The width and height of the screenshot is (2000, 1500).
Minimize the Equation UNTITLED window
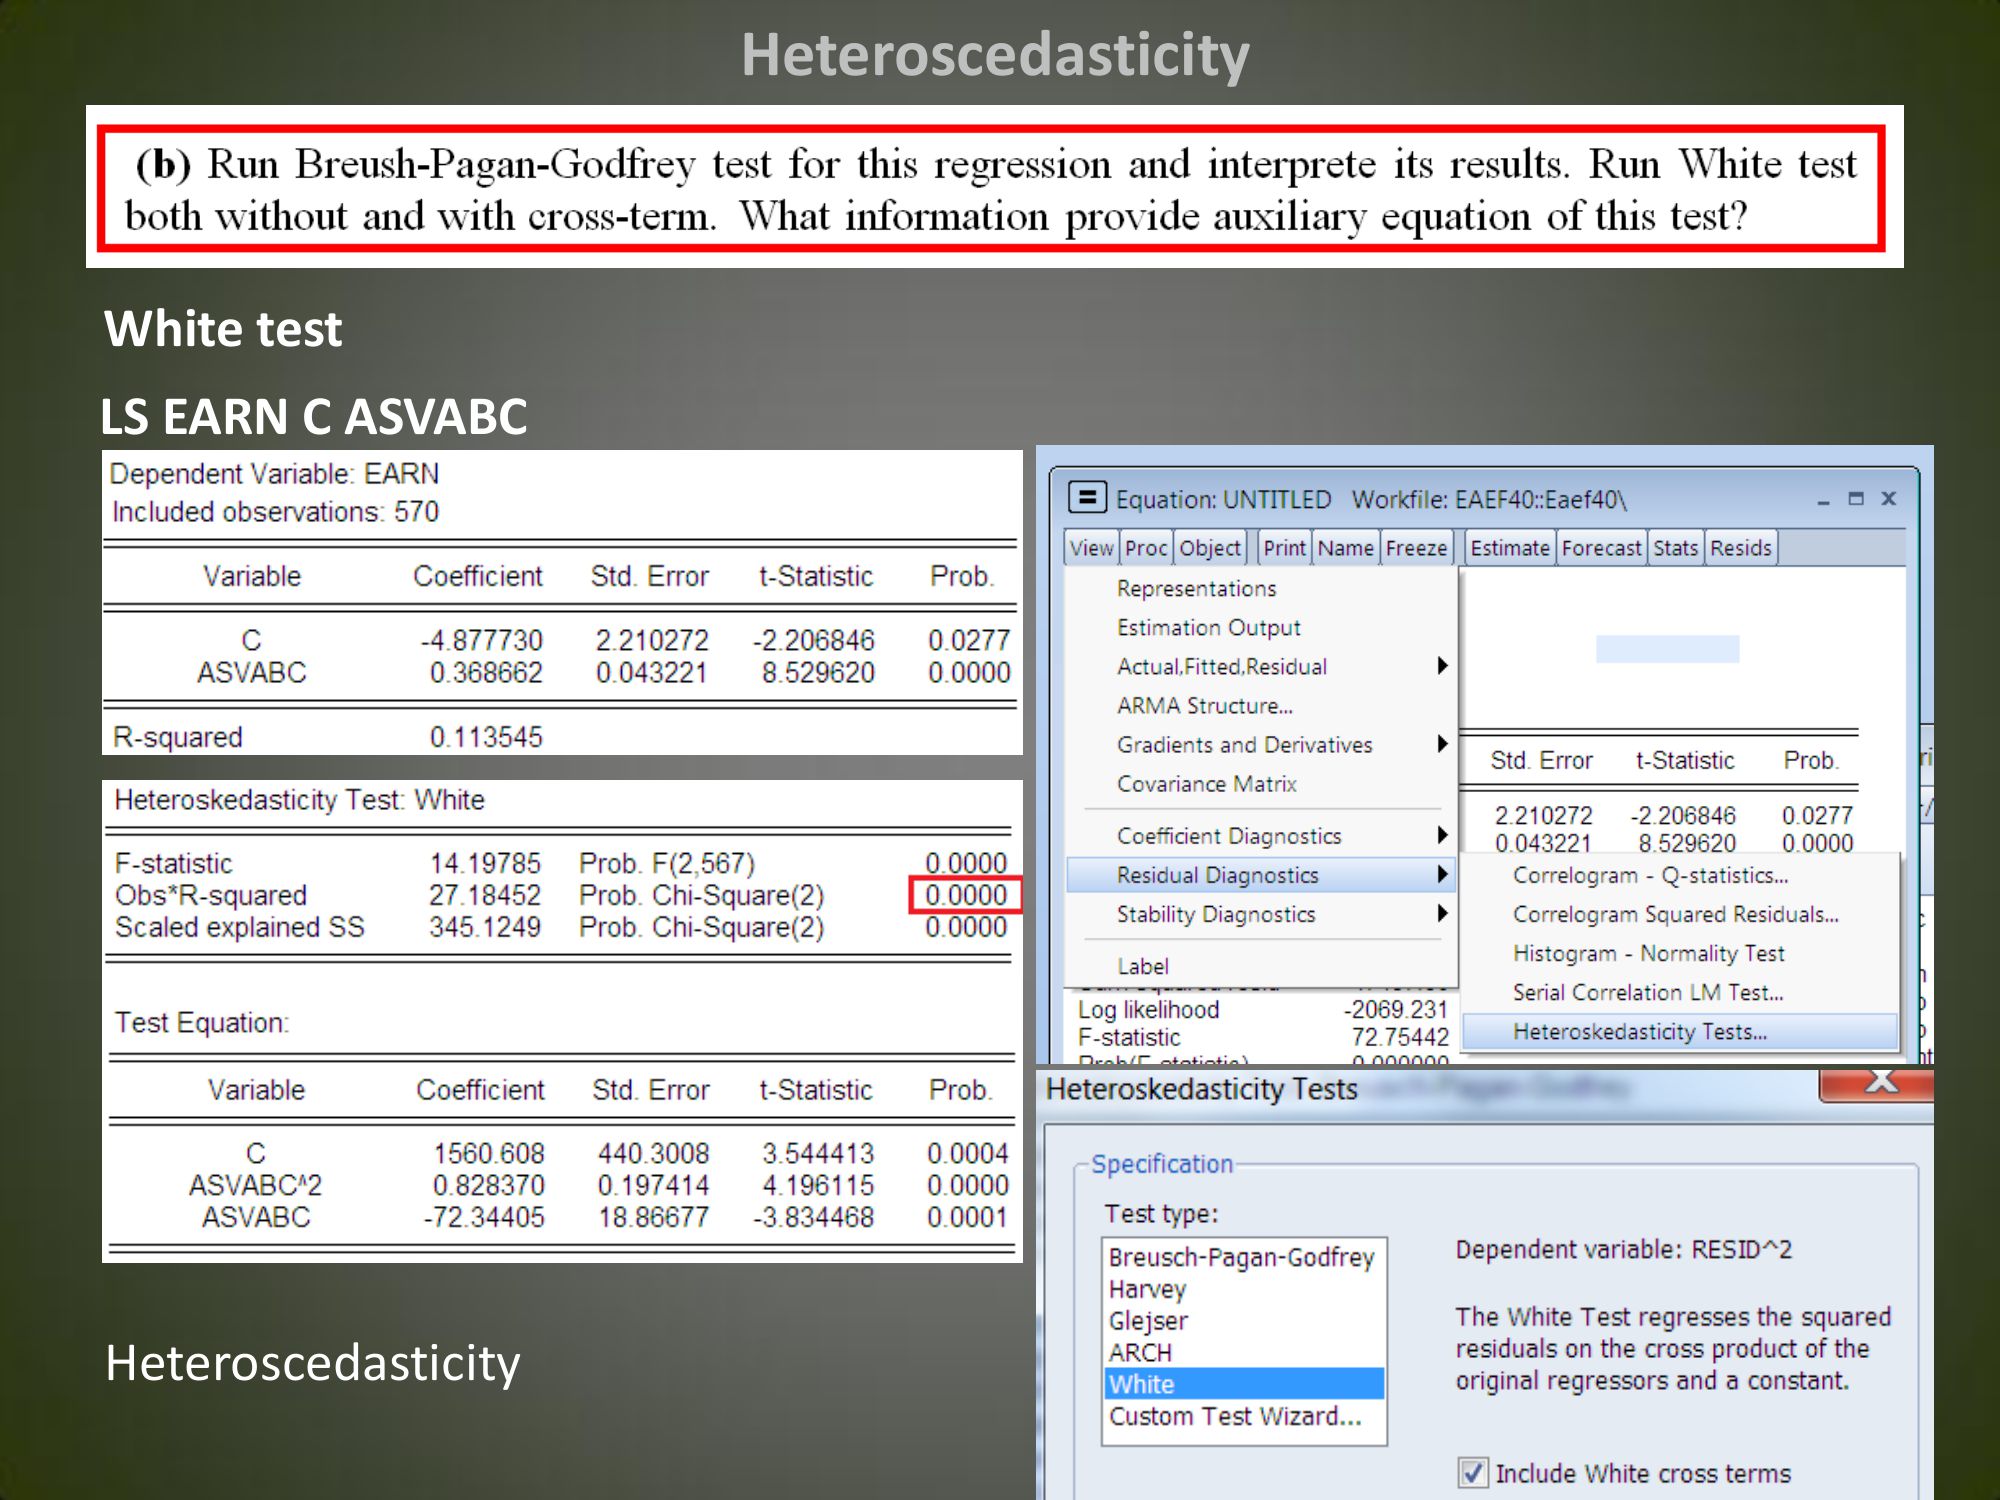point(1823,499)
